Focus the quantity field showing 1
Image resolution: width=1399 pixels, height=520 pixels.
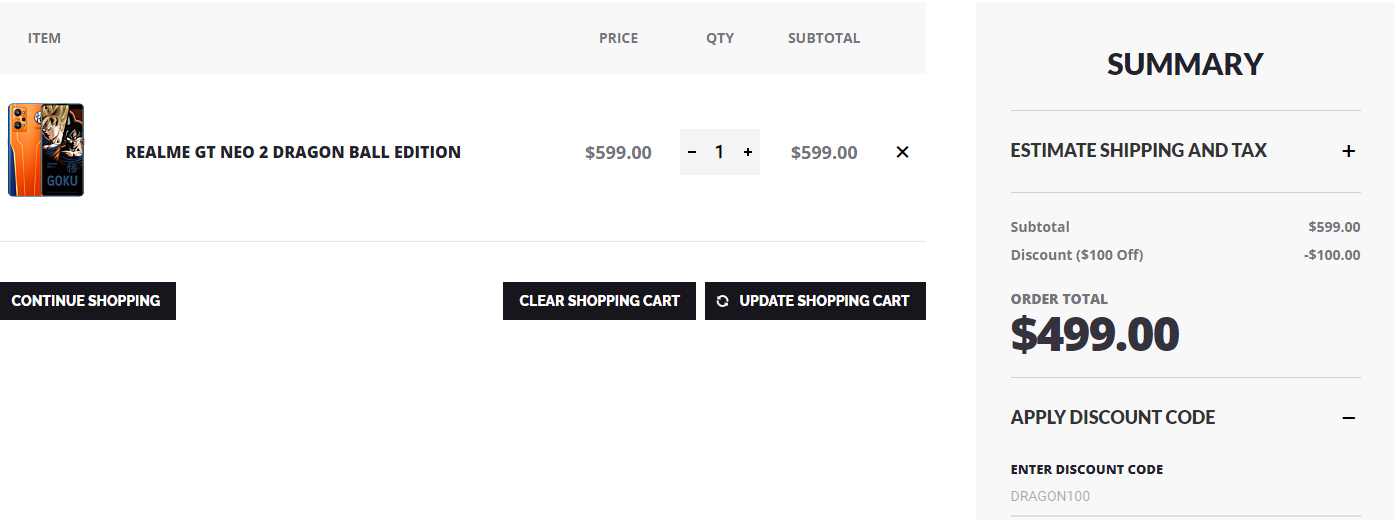click(x=719, y=152)
